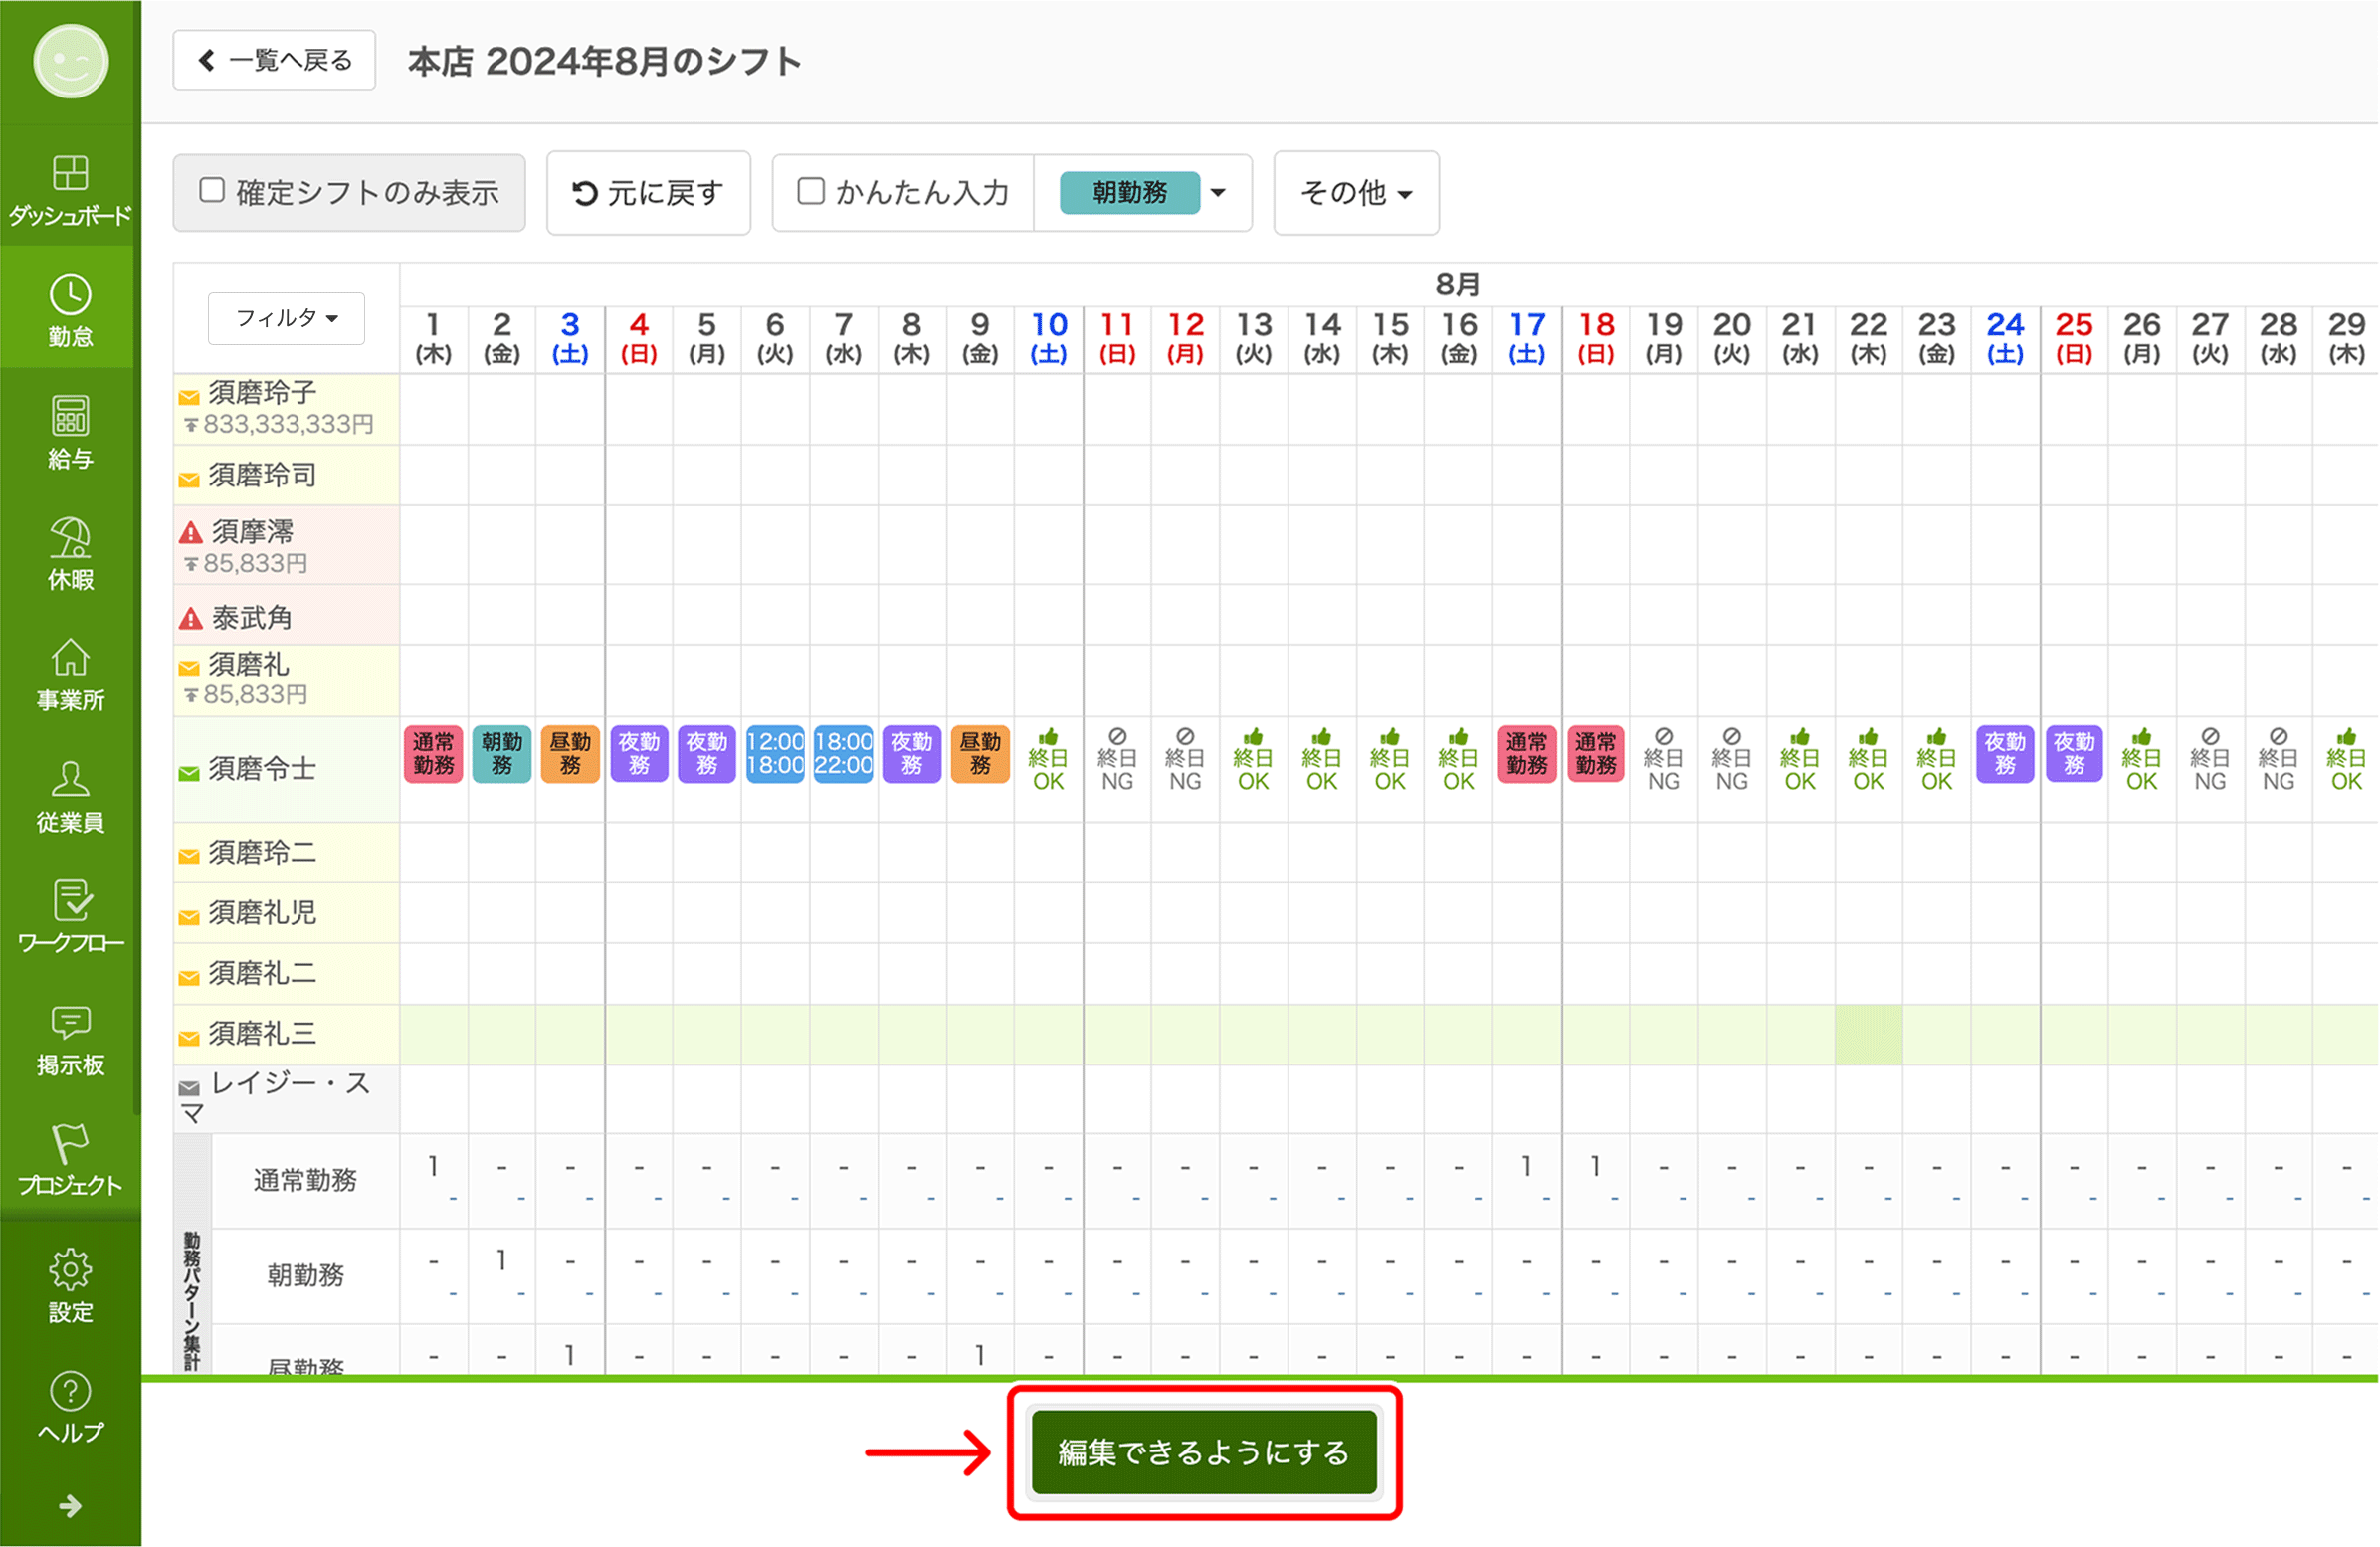Click the 夜勤務 shift on August 4
This screenshot has width=2380, height=1547.
(x=639, y=754)
